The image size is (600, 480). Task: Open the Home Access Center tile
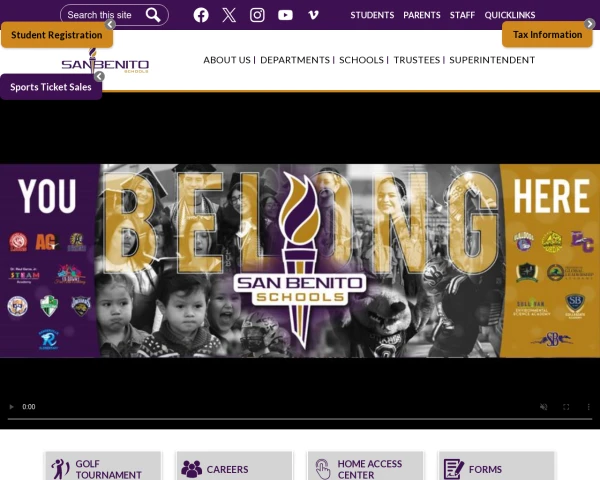365,466
